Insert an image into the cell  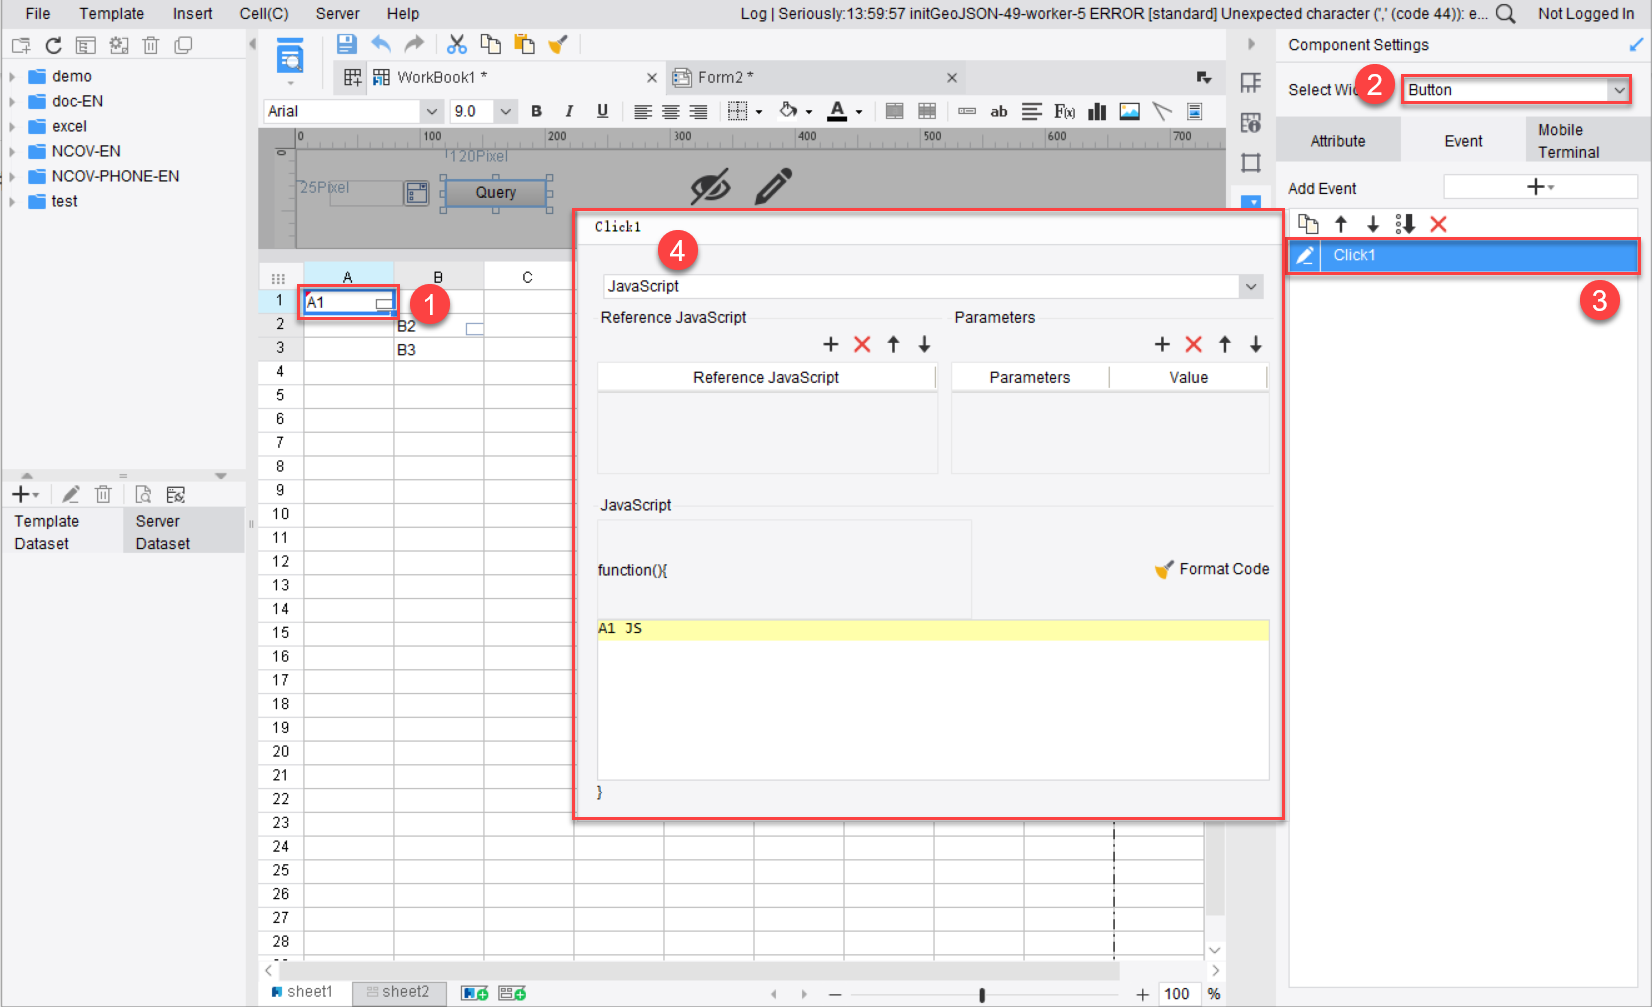click(x=1130, y=111)
